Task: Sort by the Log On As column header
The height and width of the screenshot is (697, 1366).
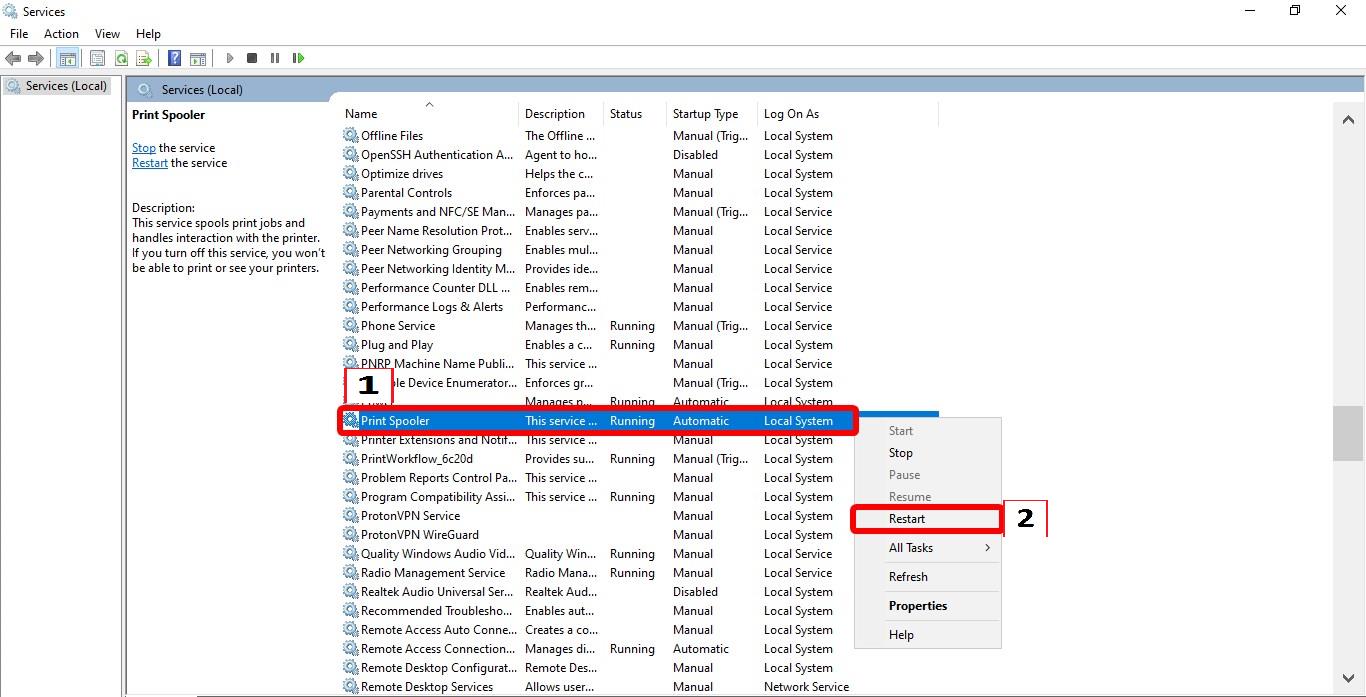Action: [847, 114]
